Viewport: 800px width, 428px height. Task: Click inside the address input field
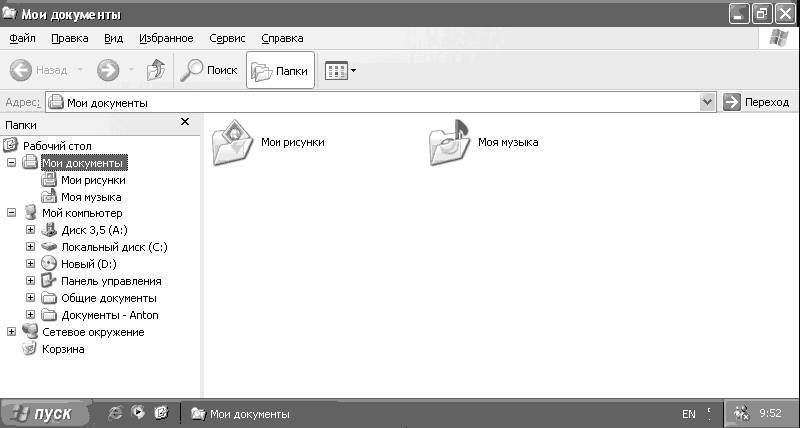(380, 102)
